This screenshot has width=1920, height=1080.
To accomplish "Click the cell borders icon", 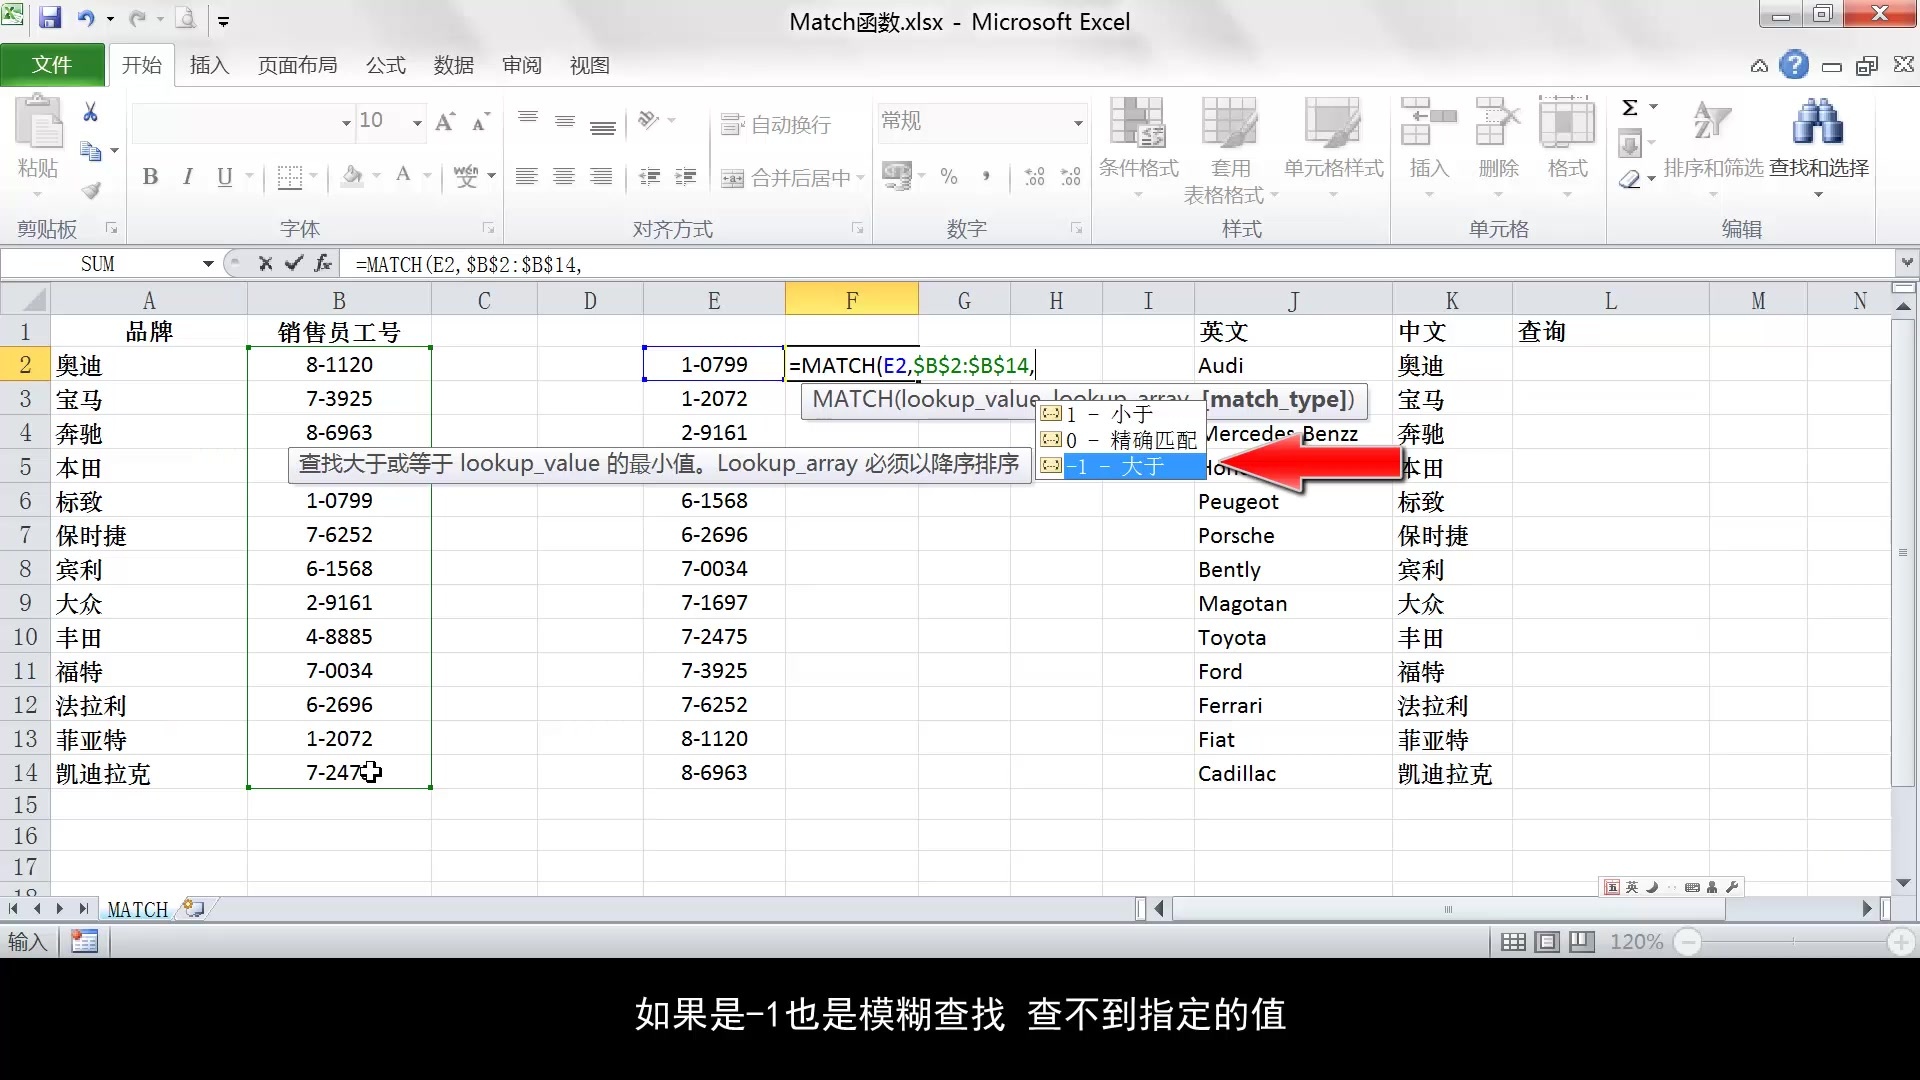I will pos(289,177).
